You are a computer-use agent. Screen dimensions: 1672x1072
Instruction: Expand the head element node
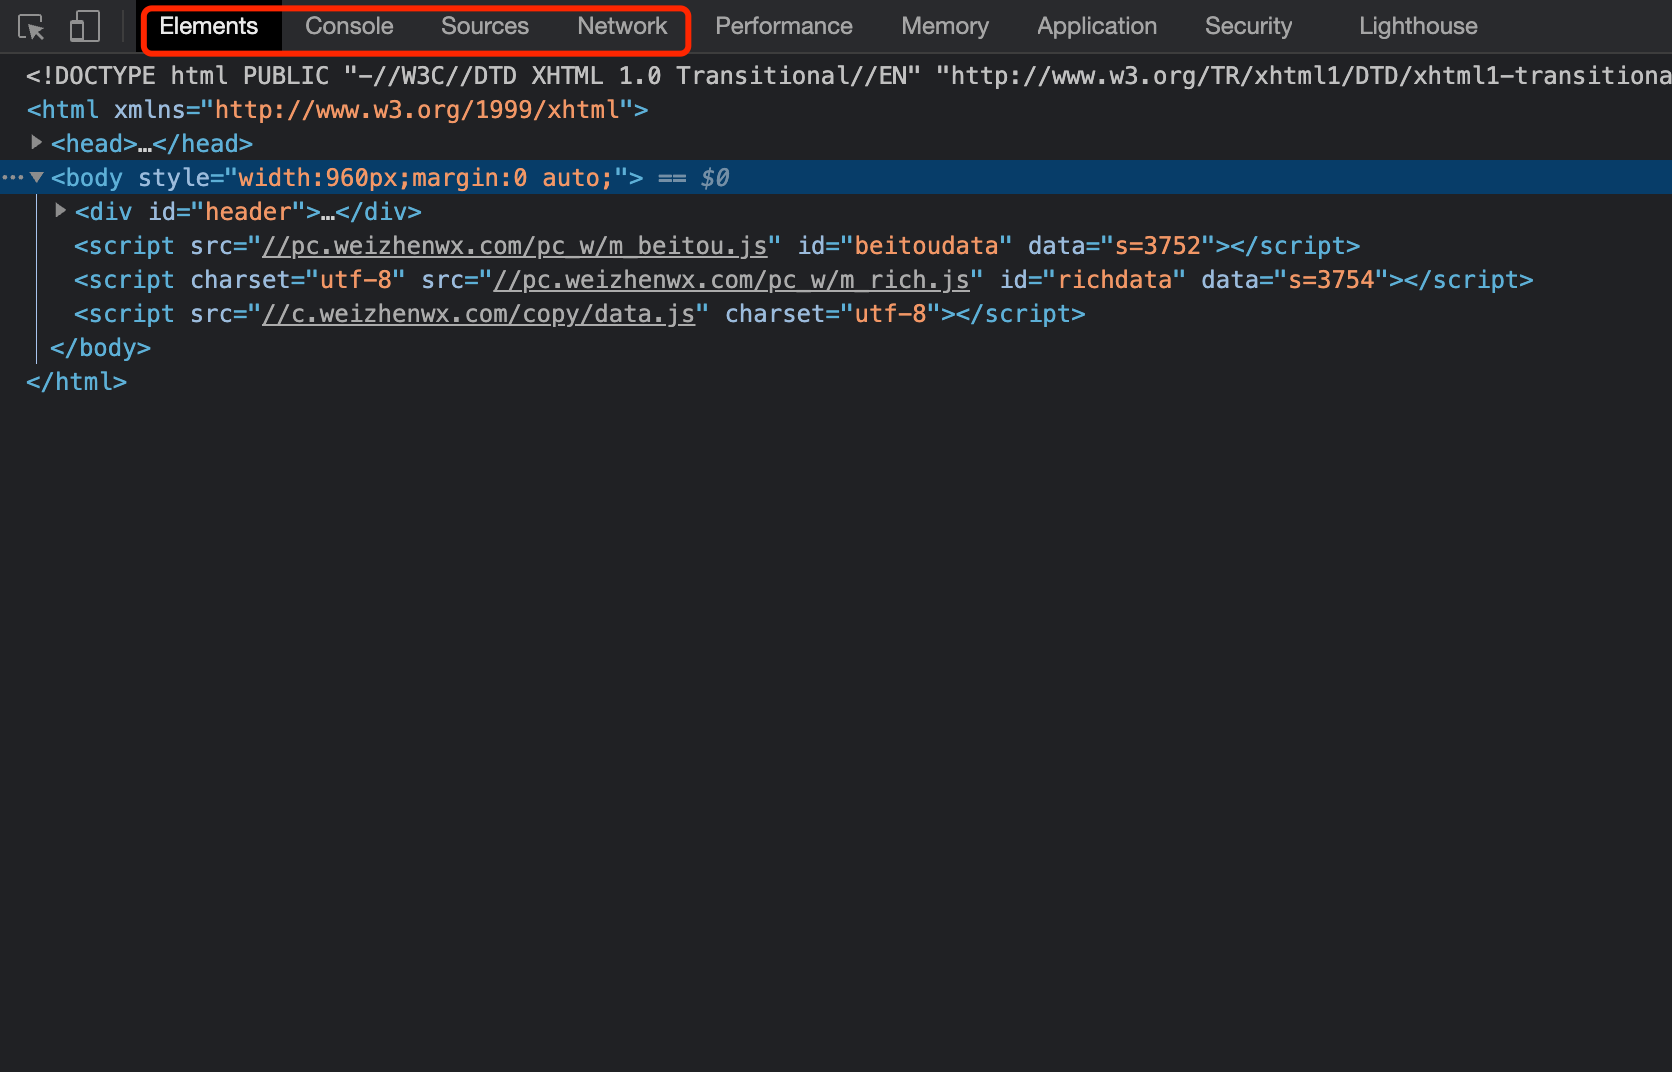click(x=37, y=143)
